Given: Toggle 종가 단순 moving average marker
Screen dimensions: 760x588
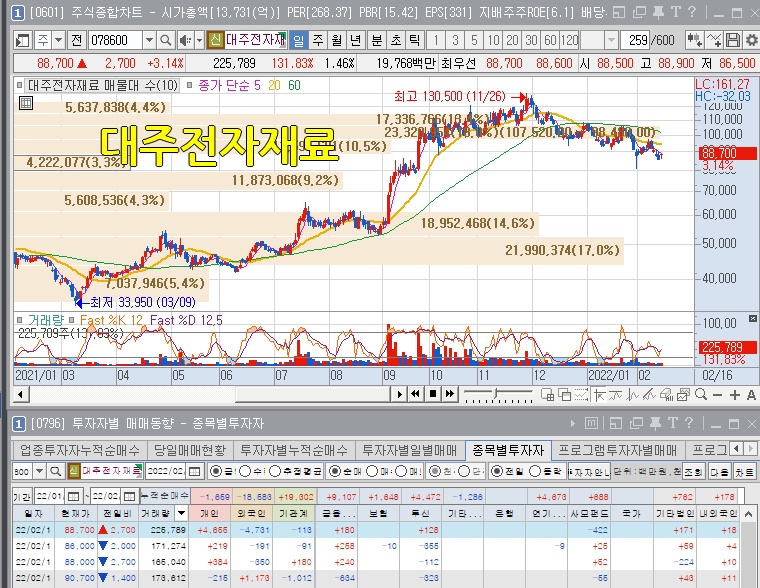Looking at the screenshot, I should coord(190,86).
